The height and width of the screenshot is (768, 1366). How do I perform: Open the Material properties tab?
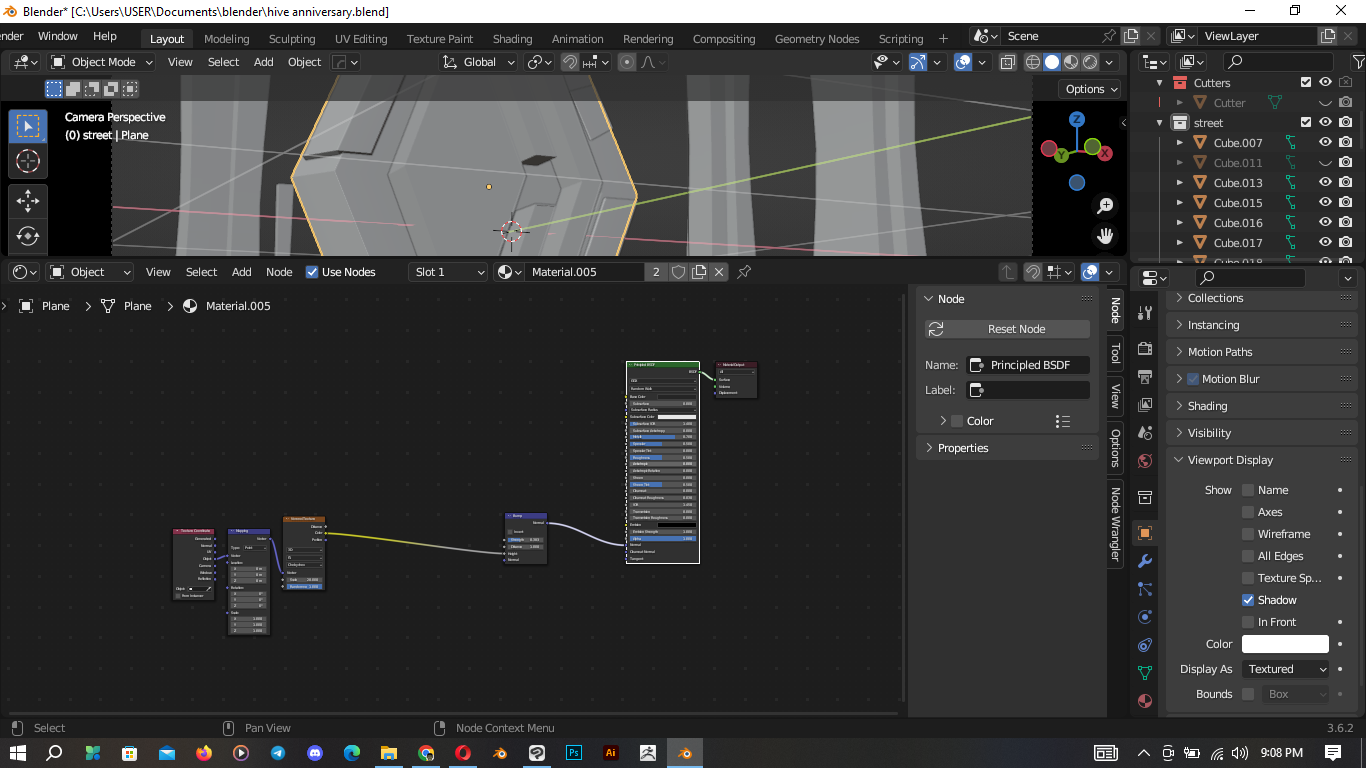[1146, 701]
